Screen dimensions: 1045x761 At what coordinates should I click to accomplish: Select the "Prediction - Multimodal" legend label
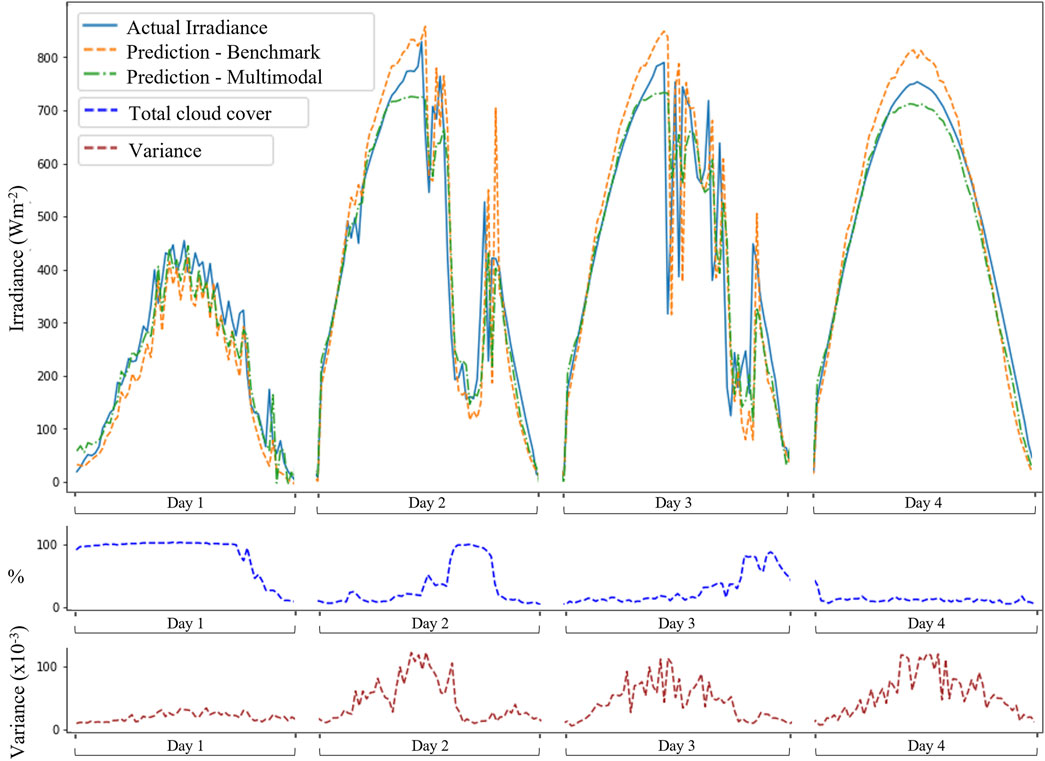tap(225, 77)
